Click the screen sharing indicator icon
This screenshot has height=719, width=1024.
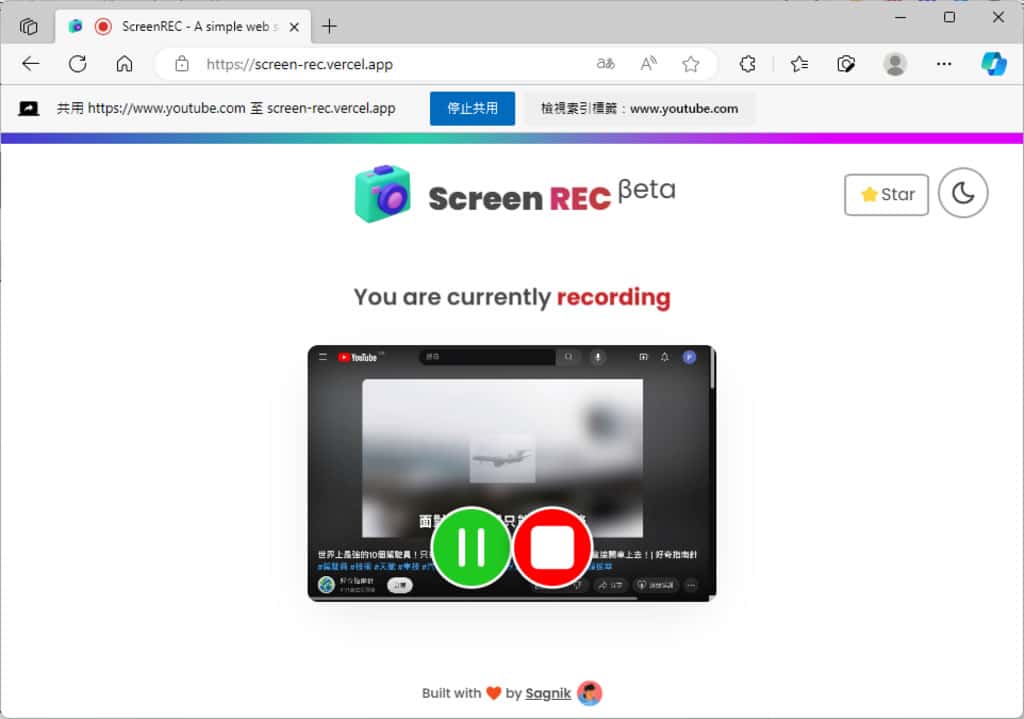tap(28, 108)
